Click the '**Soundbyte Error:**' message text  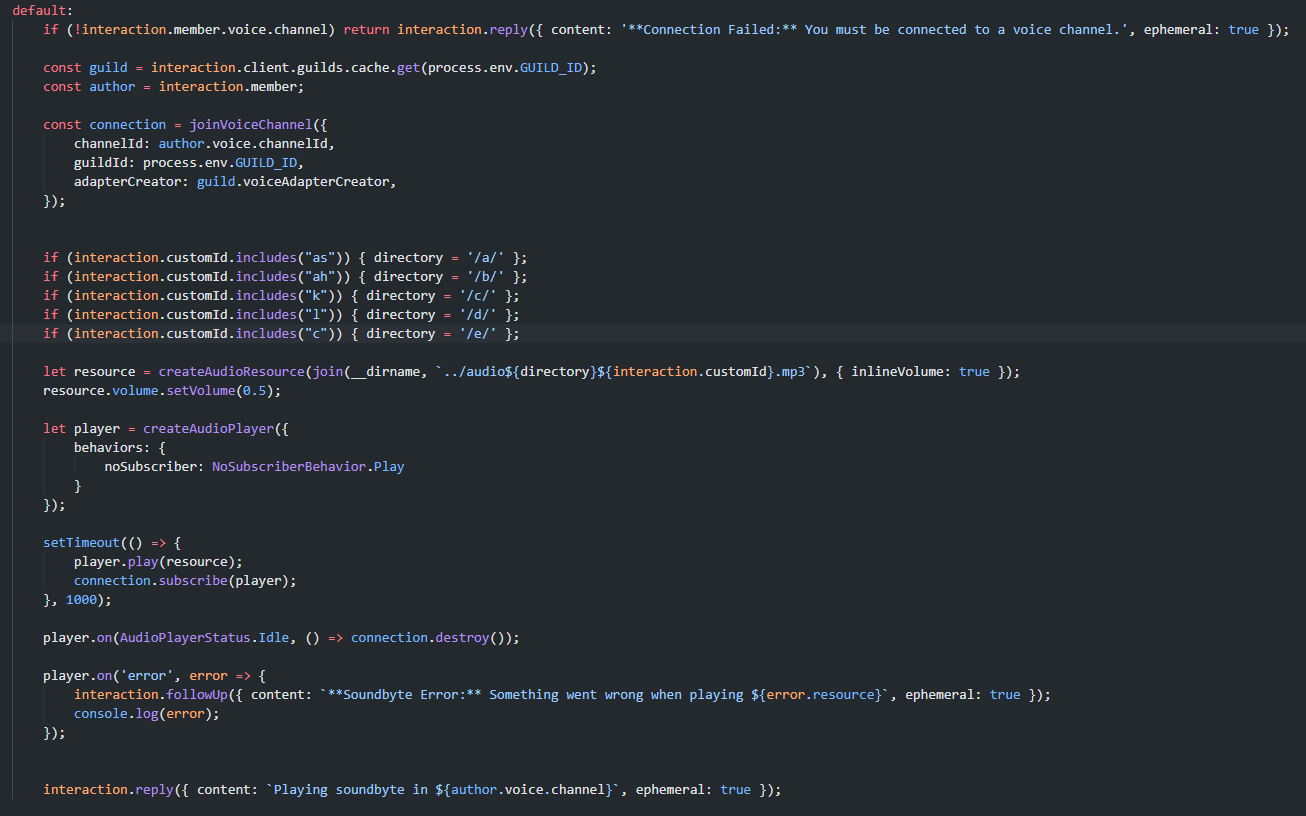pos(404,694)
